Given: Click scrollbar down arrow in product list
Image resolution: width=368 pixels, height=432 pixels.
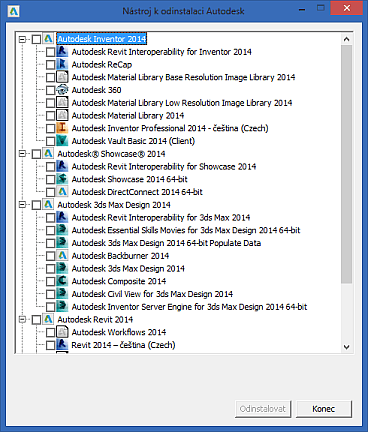Looking at the screenshot, I should (x=346, y=347).
